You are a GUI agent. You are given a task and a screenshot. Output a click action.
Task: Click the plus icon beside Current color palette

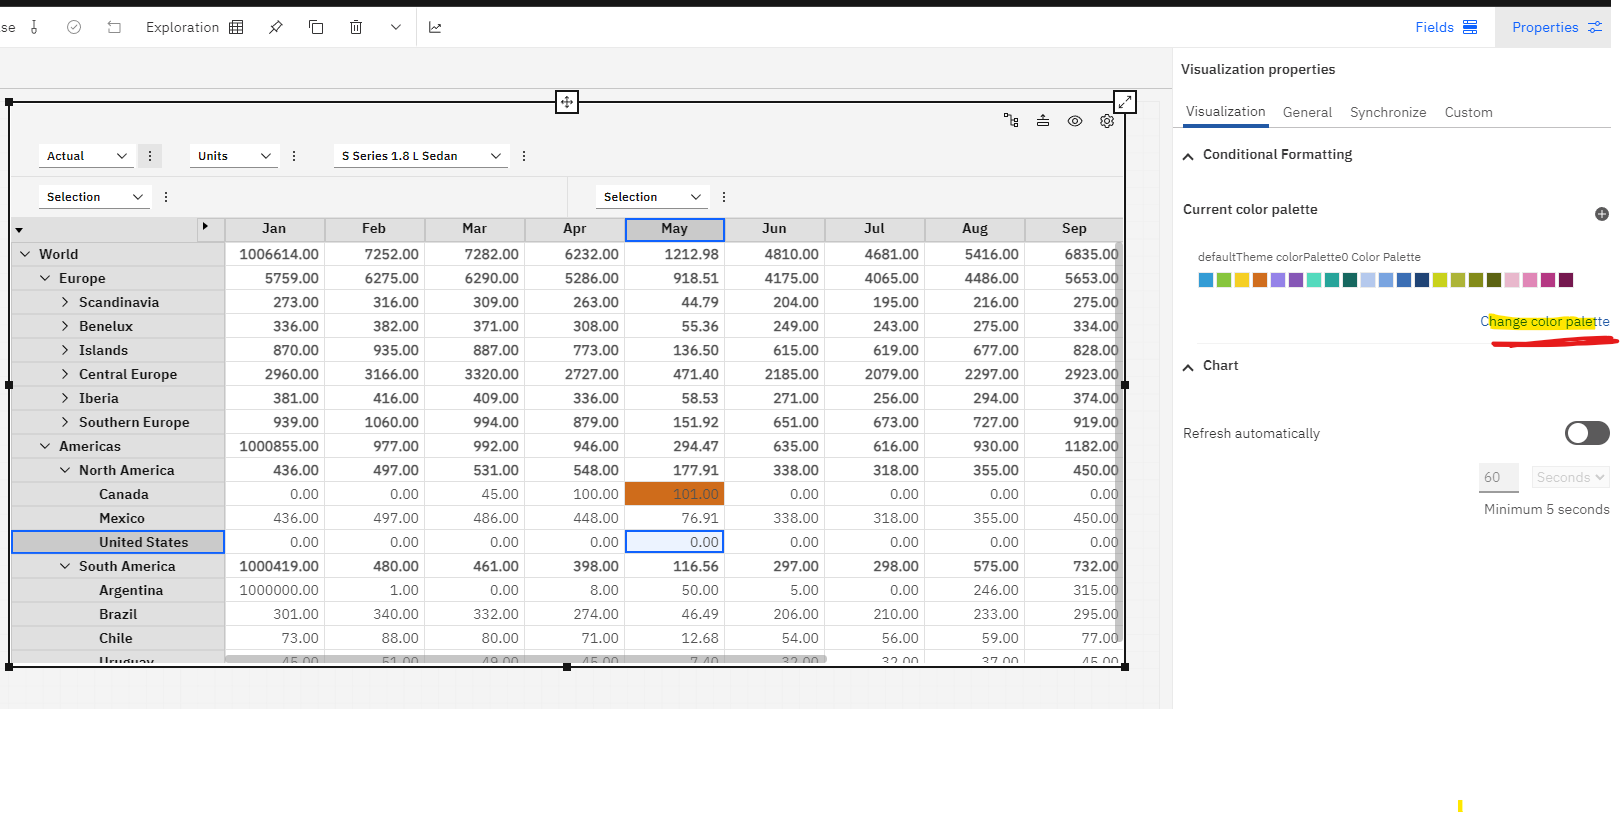coord(1601,214)
